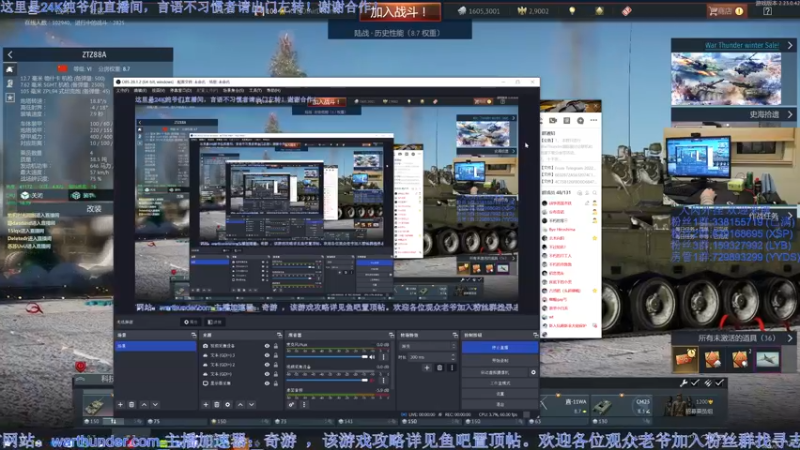
Task: Open advanced audio properties in mixer footer
Action: [291, 405]
